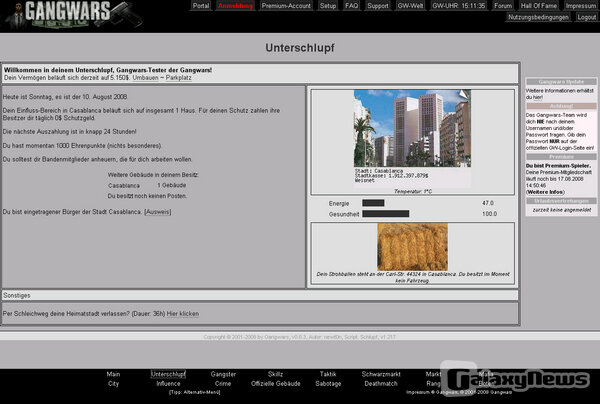The image size is (600, 404).
Task: Open Crime in the bottom navigation
Action: (223, 384)
